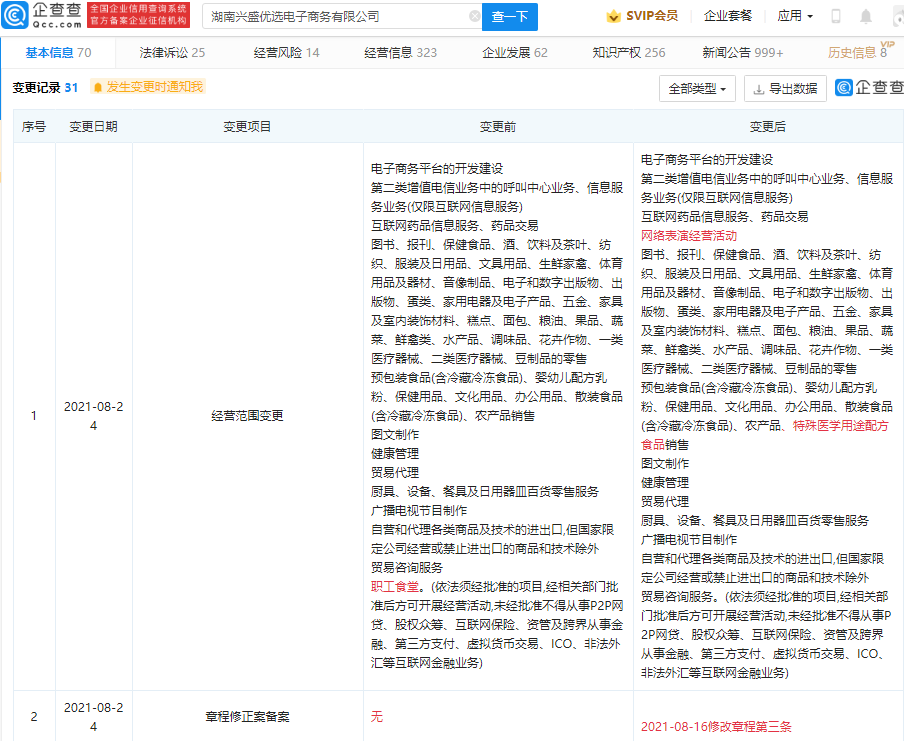Open the notification bell icon
Screen dimensions: 904x741
[x=866, y=16]
